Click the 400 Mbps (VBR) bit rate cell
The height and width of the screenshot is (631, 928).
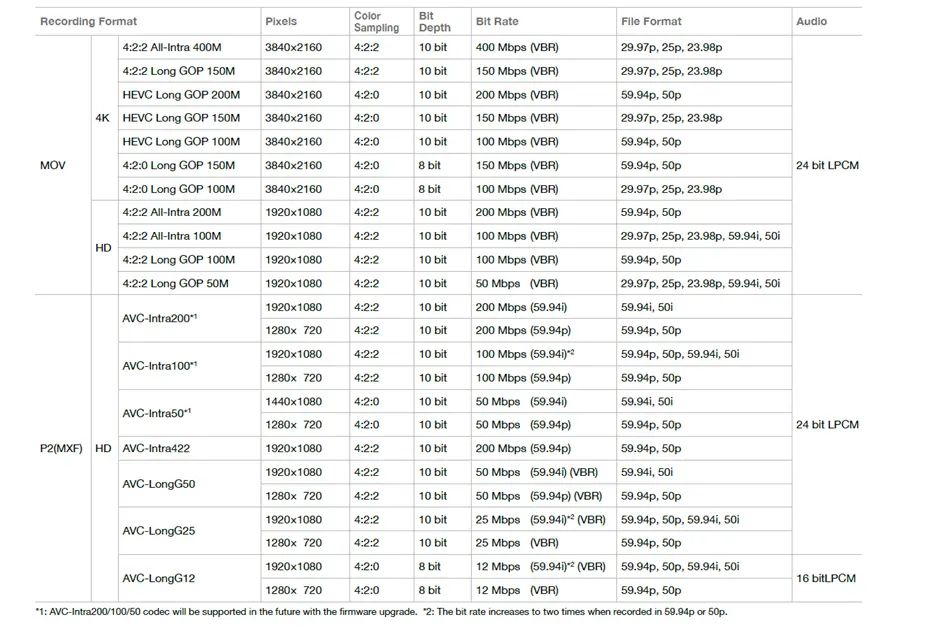tap(517, 47)
